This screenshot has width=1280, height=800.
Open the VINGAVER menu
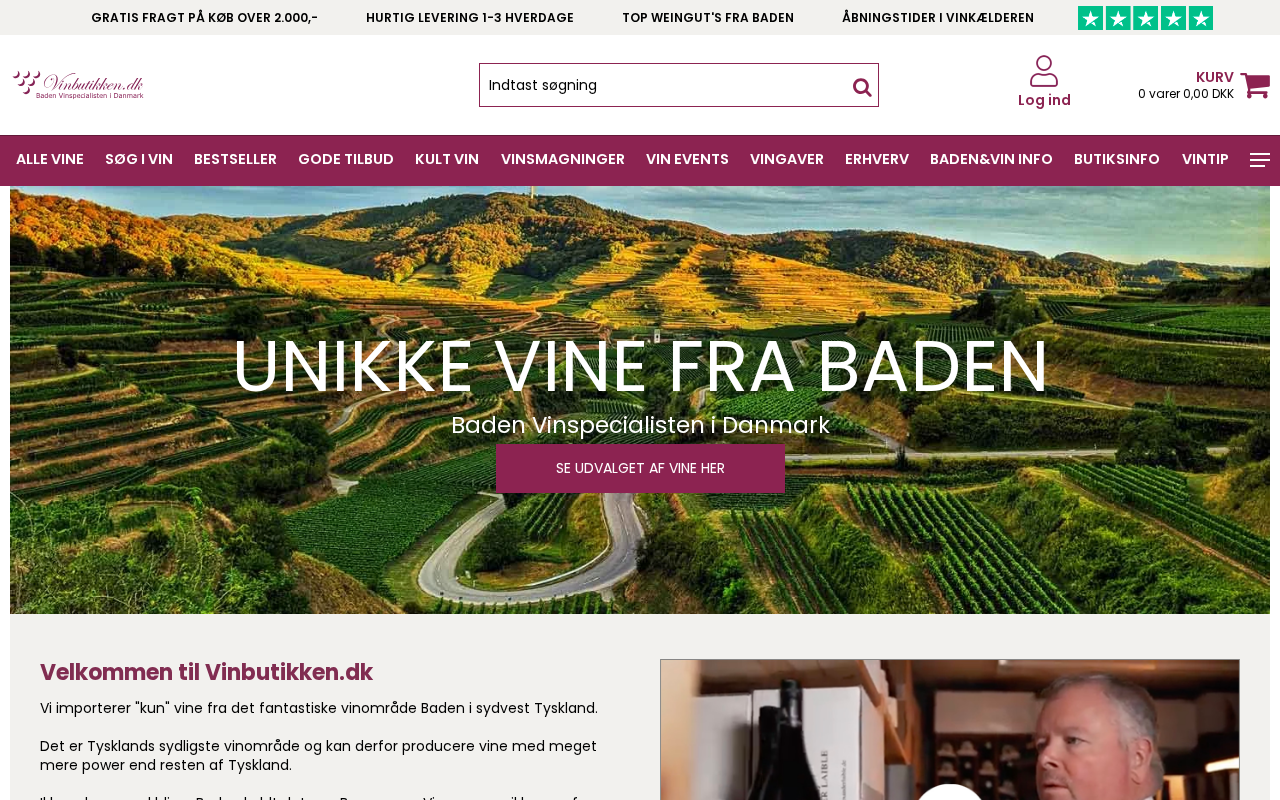(787, 159)
